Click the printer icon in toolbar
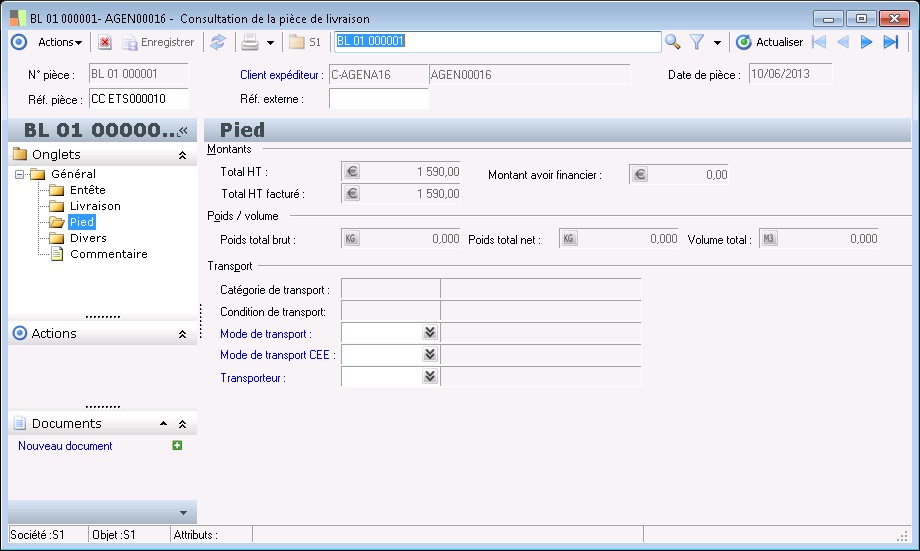Screen dimensions: 920x551 (250, 42)
